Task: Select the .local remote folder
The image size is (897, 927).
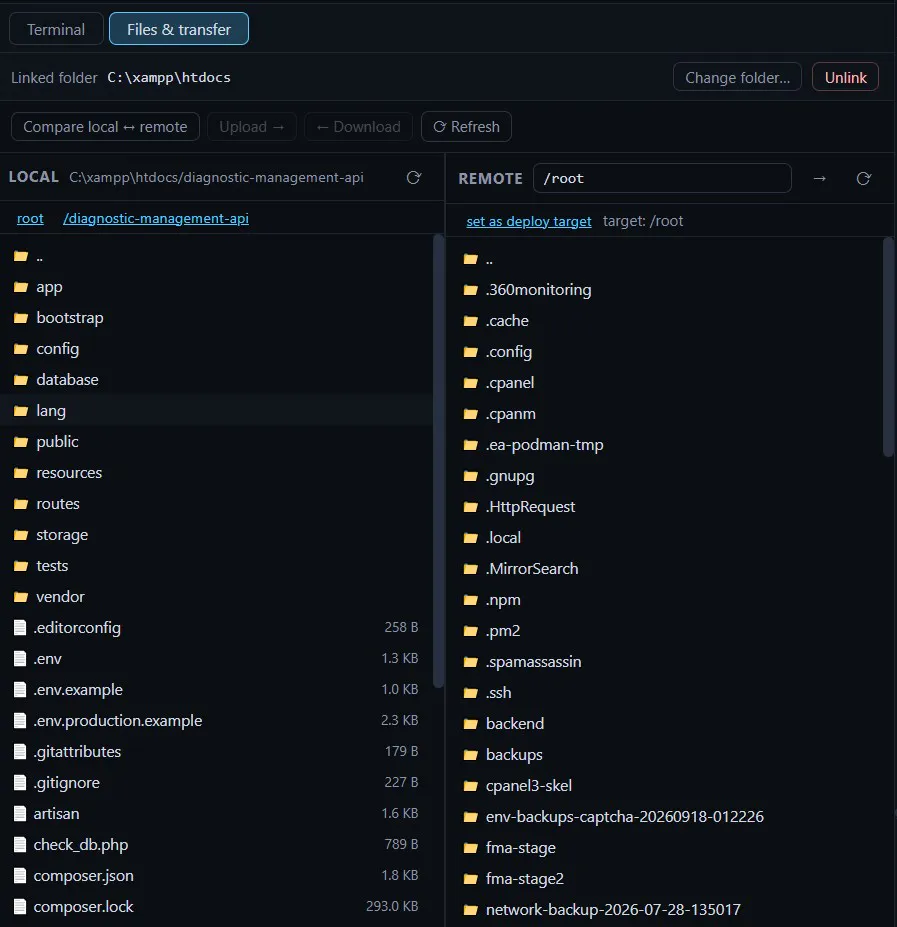Action: pyautogui.click(x=665, y=538)
